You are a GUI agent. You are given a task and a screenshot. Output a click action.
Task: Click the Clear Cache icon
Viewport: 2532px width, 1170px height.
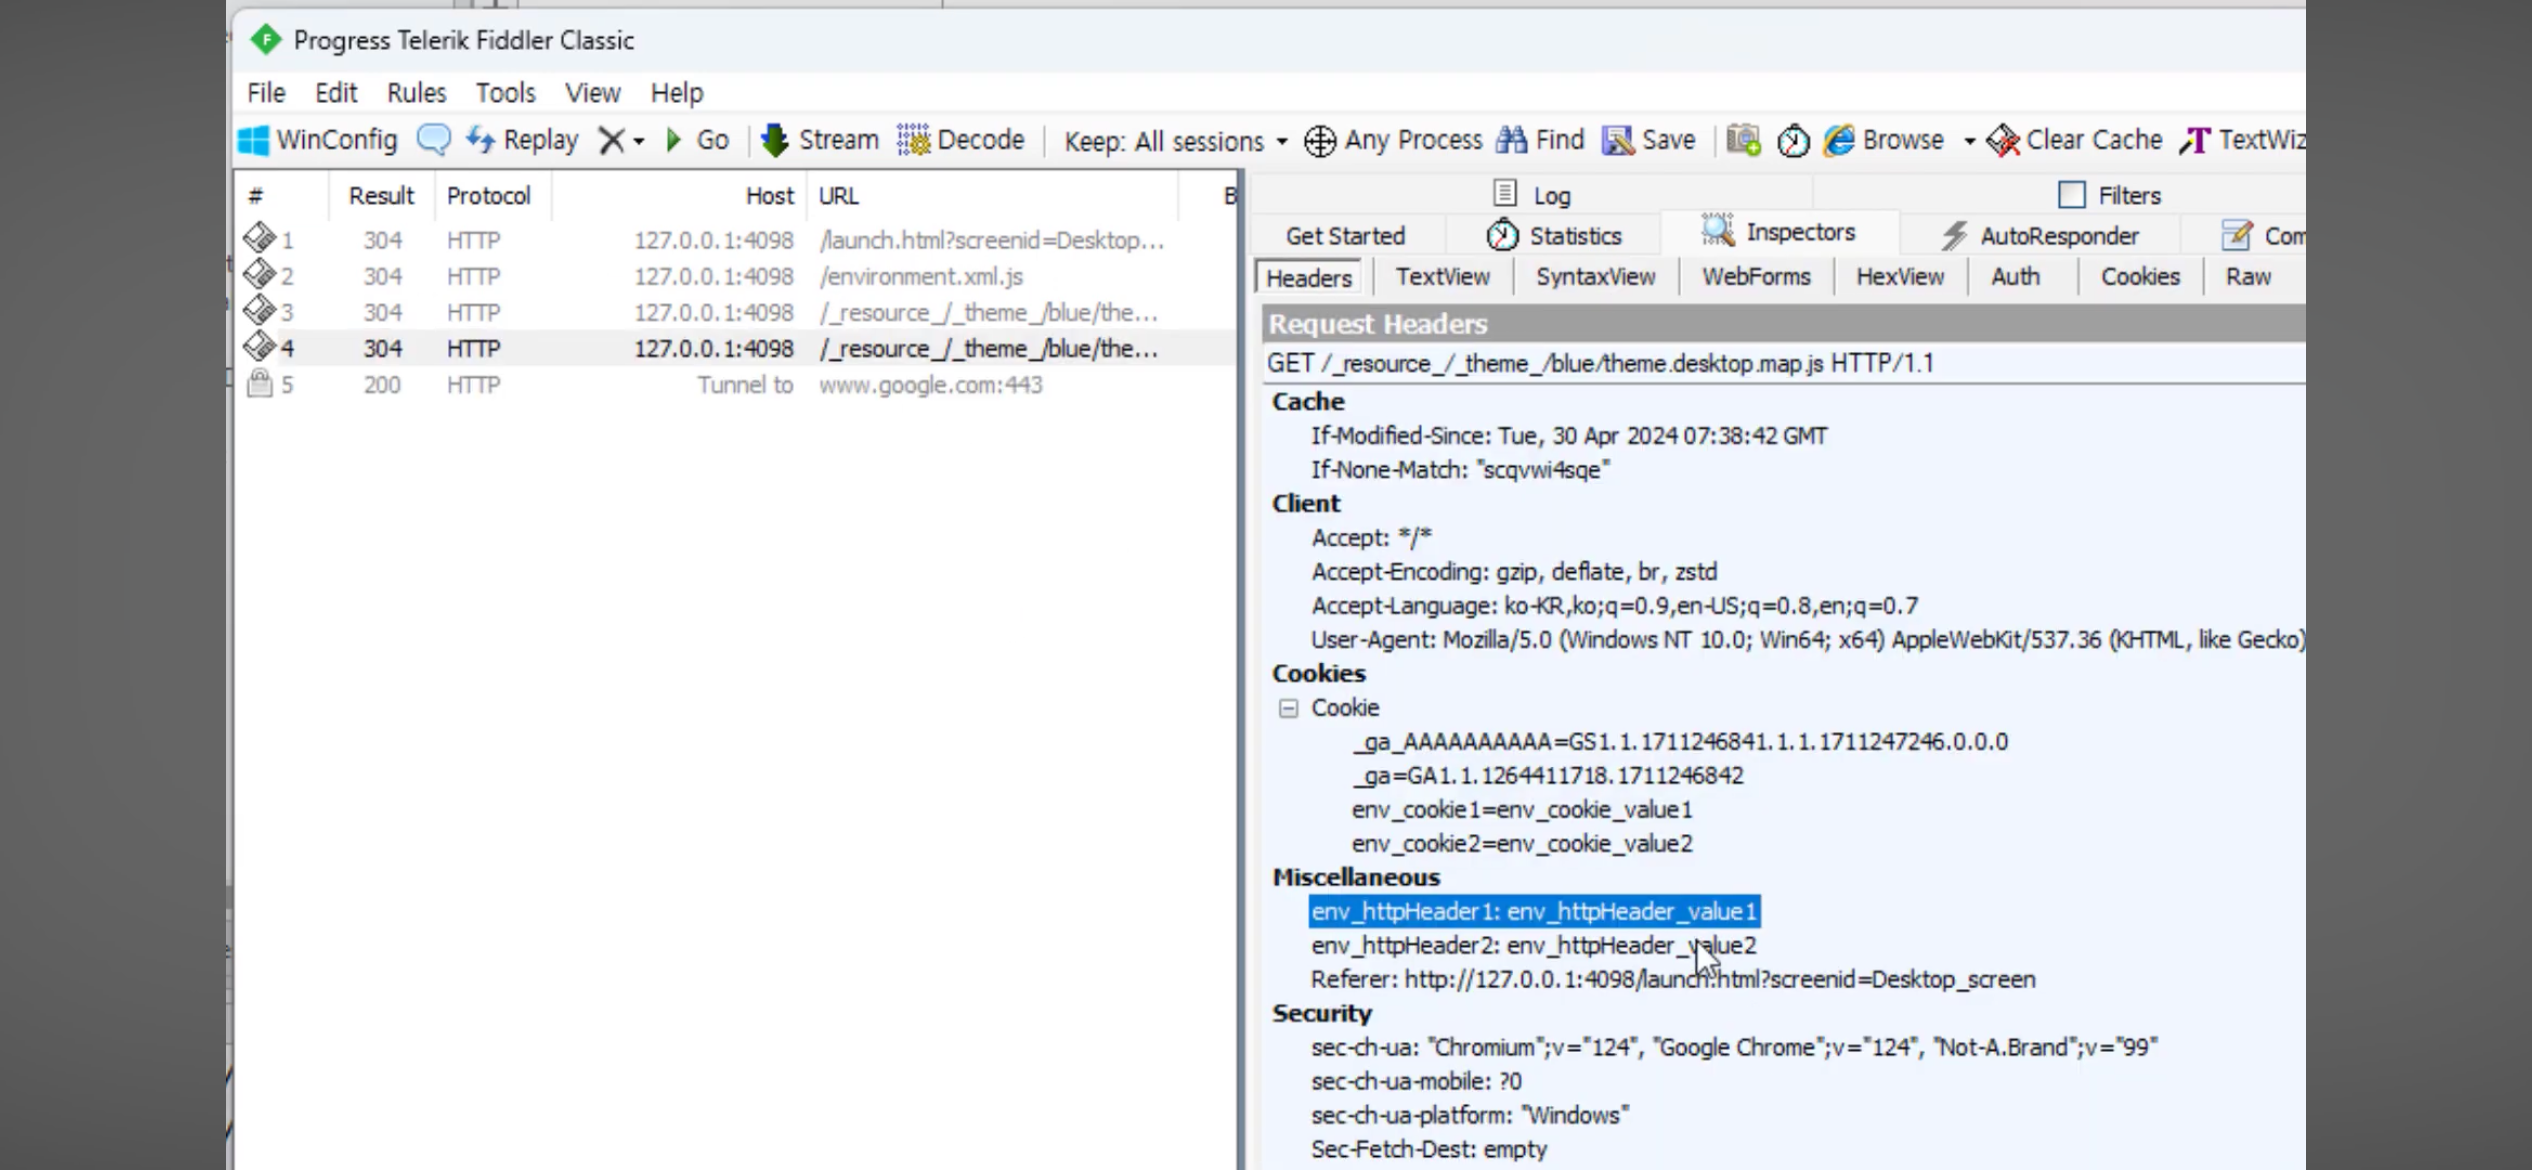point(2003,140)
